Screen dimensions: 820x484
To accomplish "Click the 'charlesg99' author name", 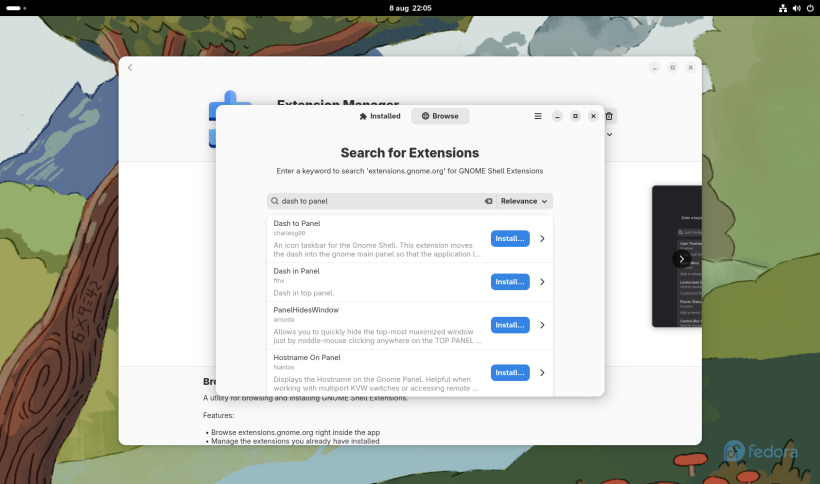I will [x=289, y=233].
